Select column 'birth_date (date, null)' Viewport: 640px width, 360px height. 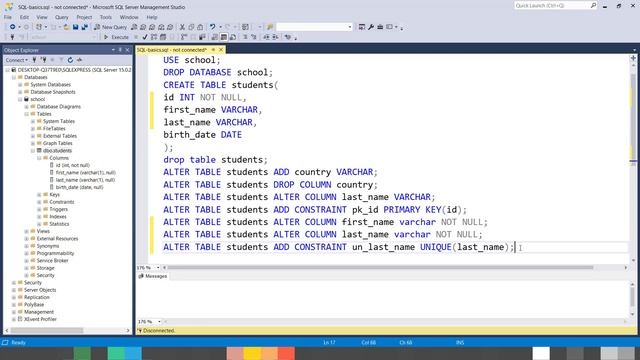tap(79, 187)
